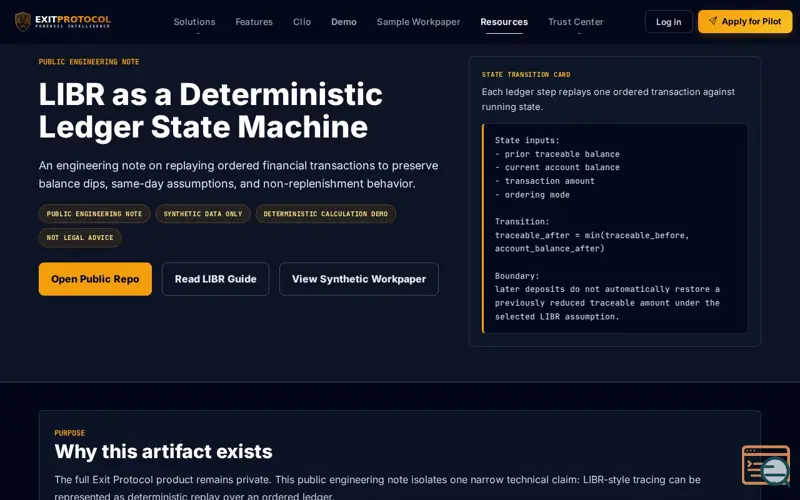Click the paper plane icon in Apply for Pilot
This screenshot has width=800, height=500.
tap(713, 21)
